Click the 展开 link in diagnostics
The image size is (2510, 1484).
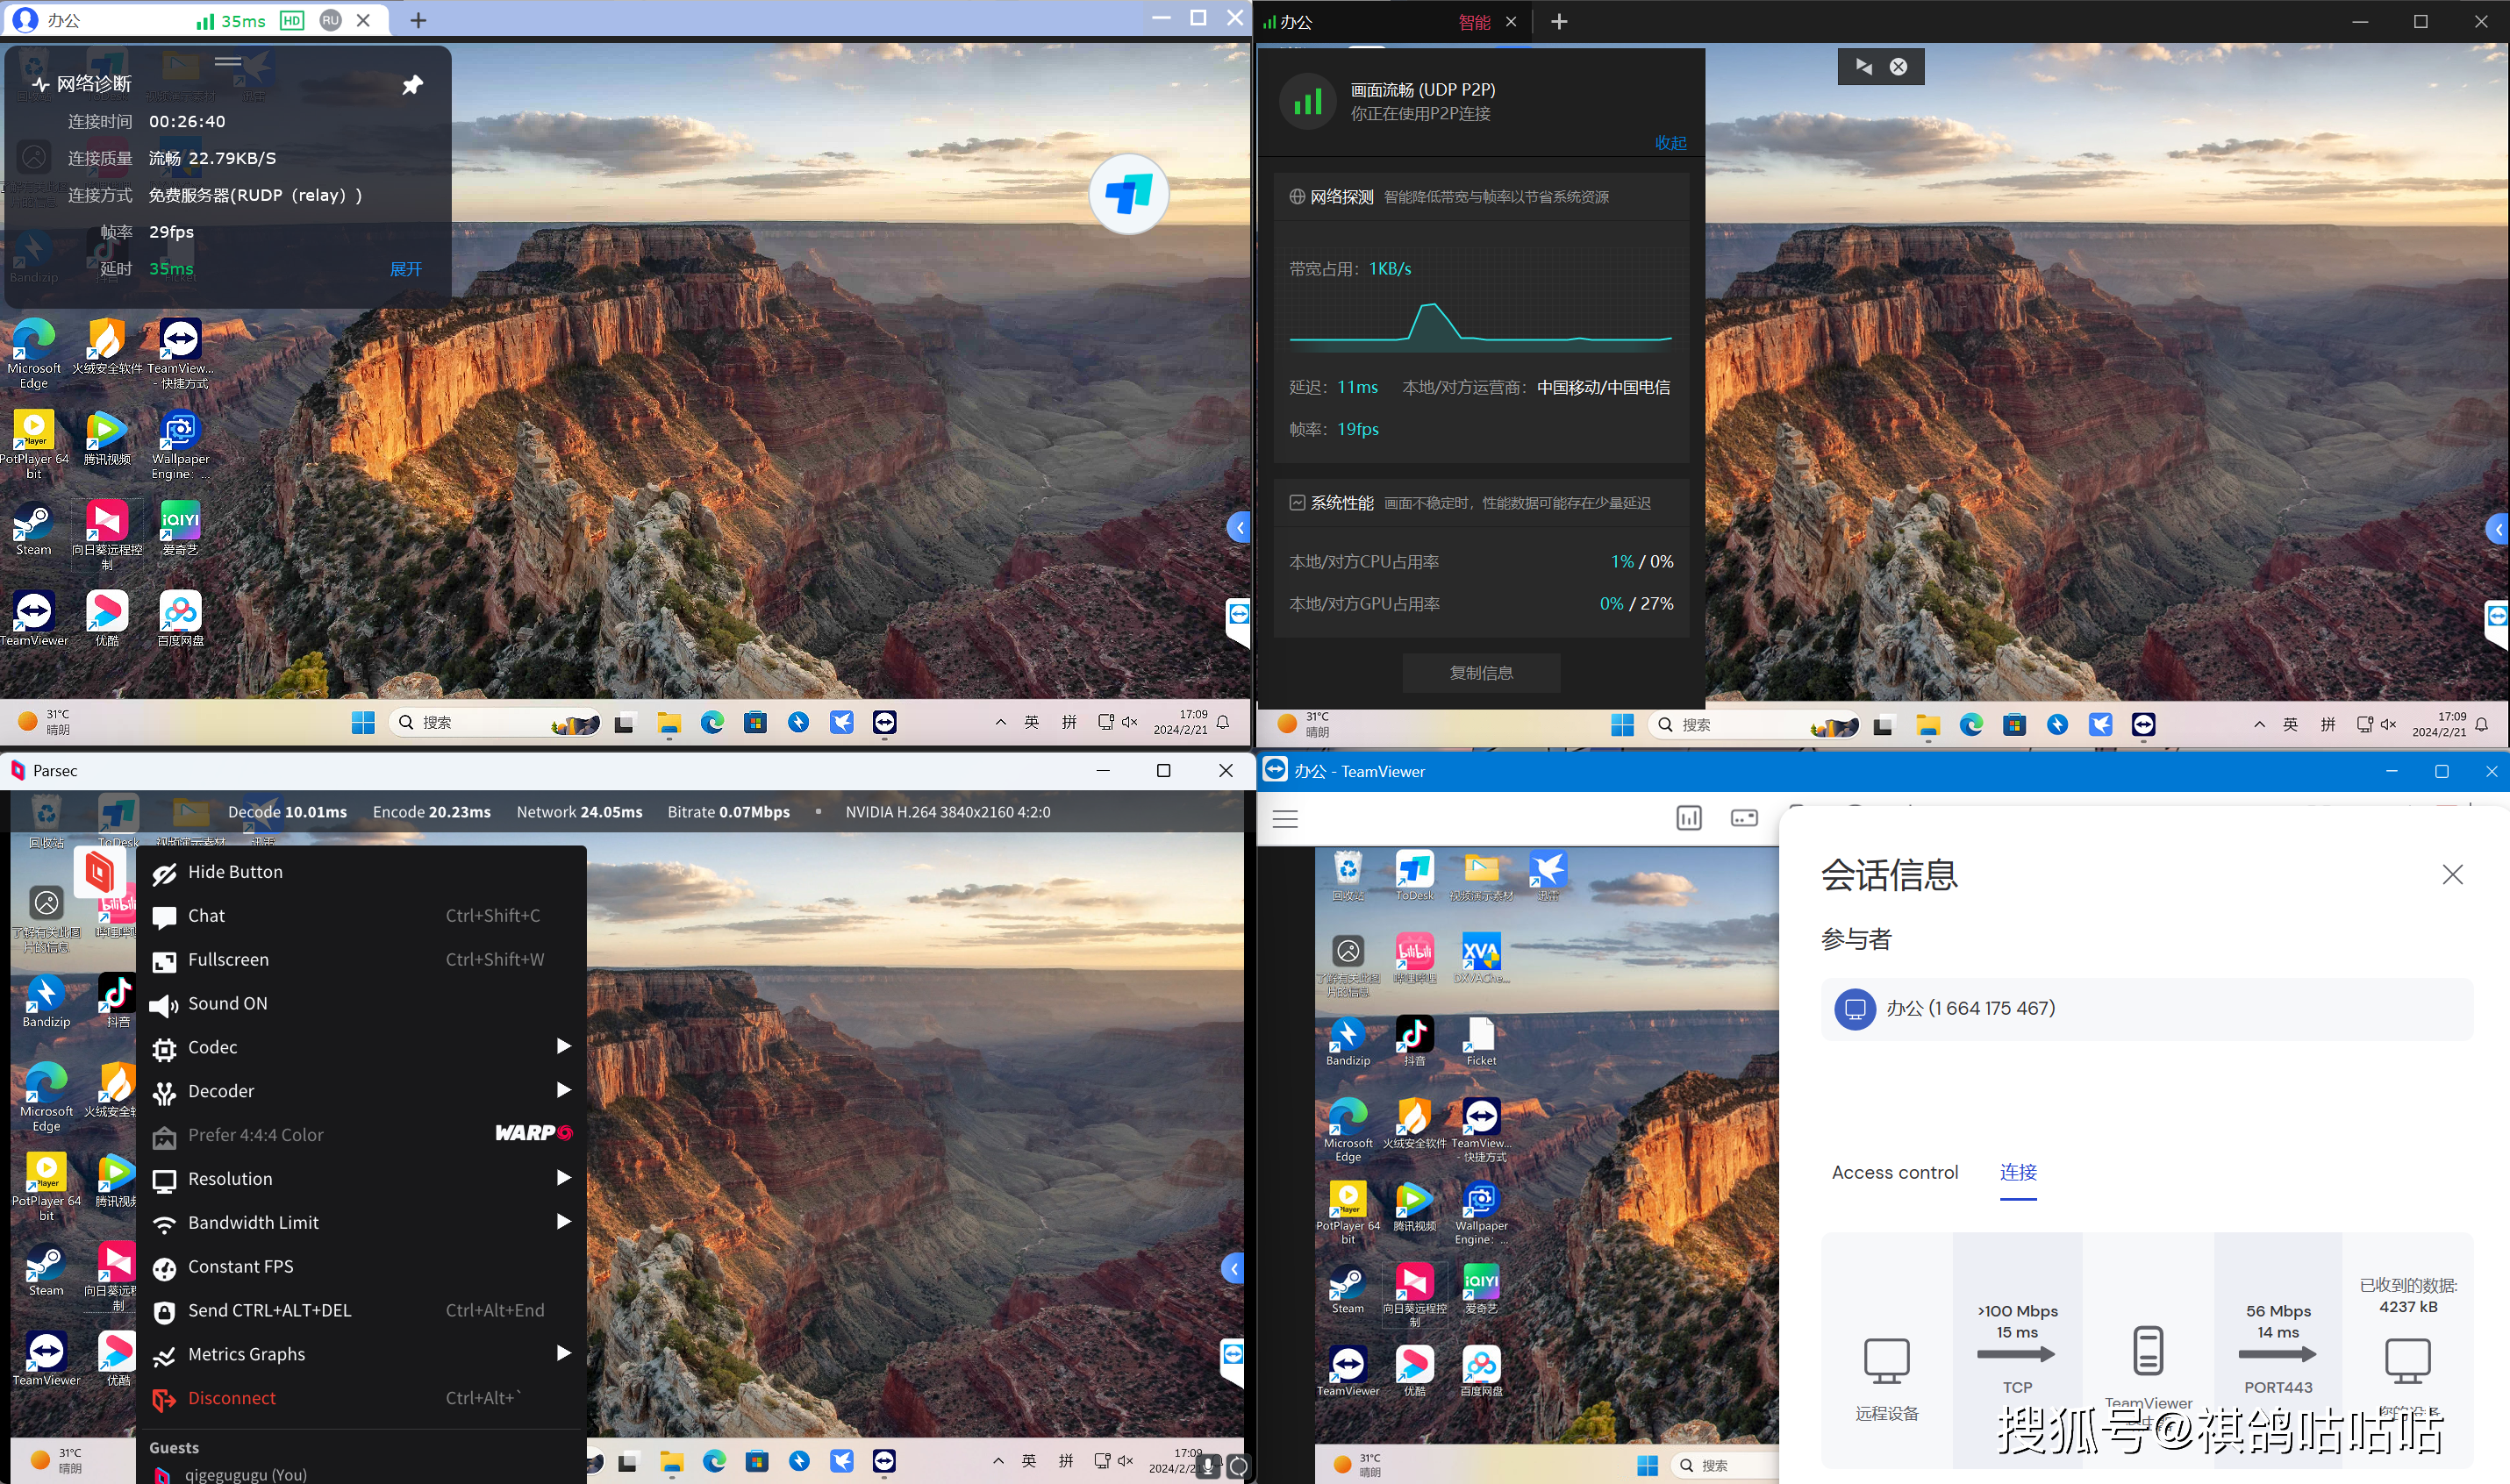coord(406,269)
